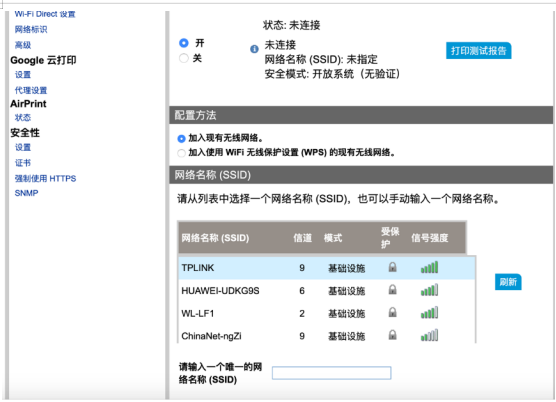This screenshot has width=556, height=402.
Task: Click the 打印测试报告 button
Action: tap(478, 51)
